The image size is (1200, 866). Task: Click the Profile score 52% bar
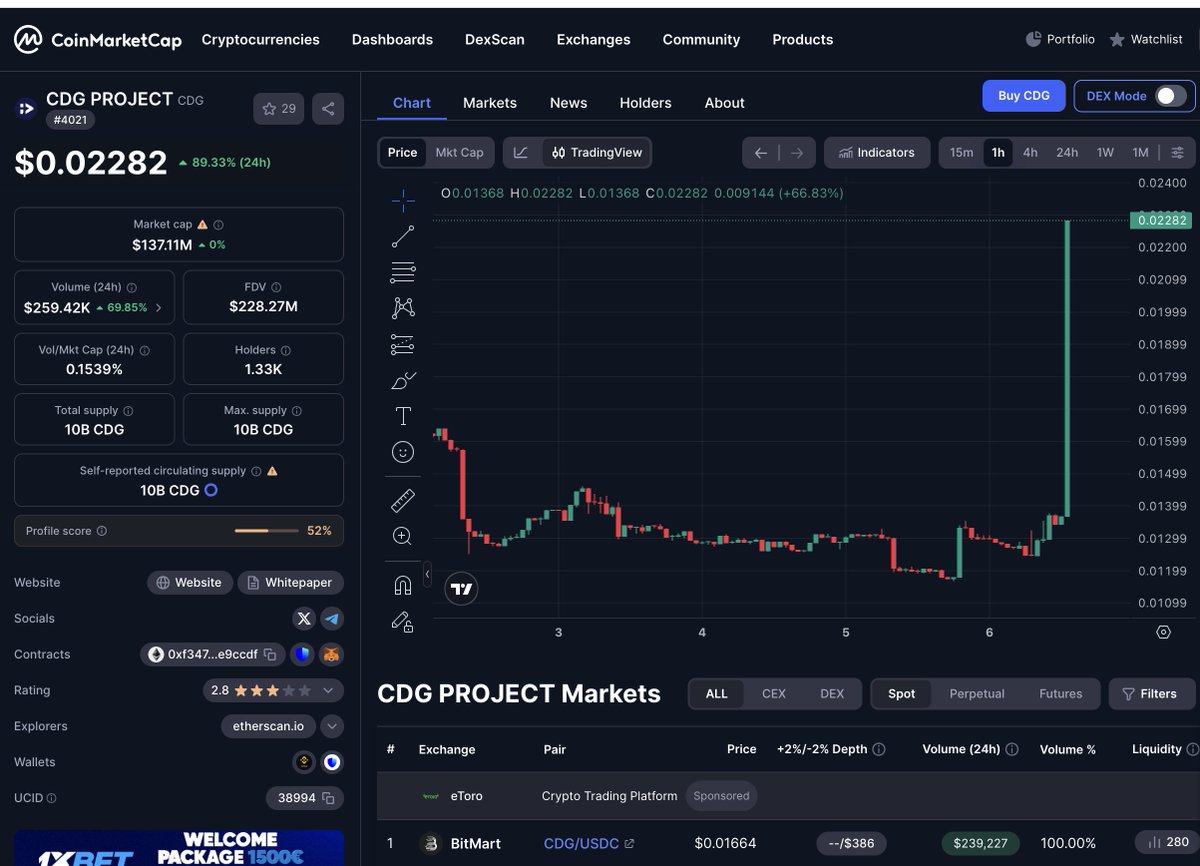click(179, 531)
